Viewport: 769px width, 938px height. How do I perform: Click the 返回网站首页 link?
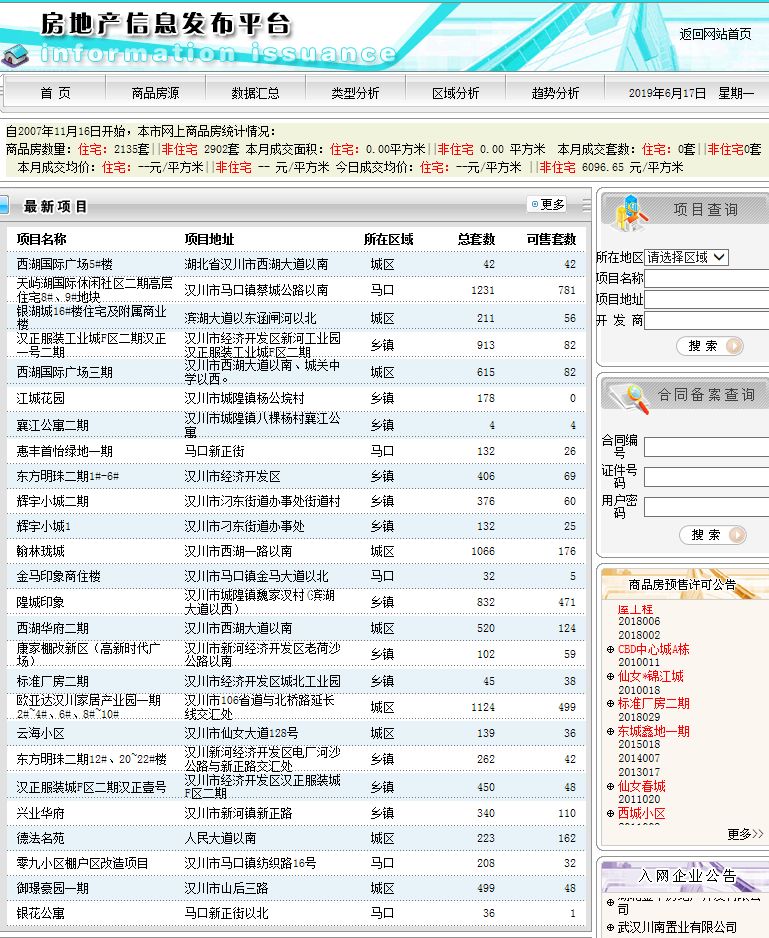point(715,34)
